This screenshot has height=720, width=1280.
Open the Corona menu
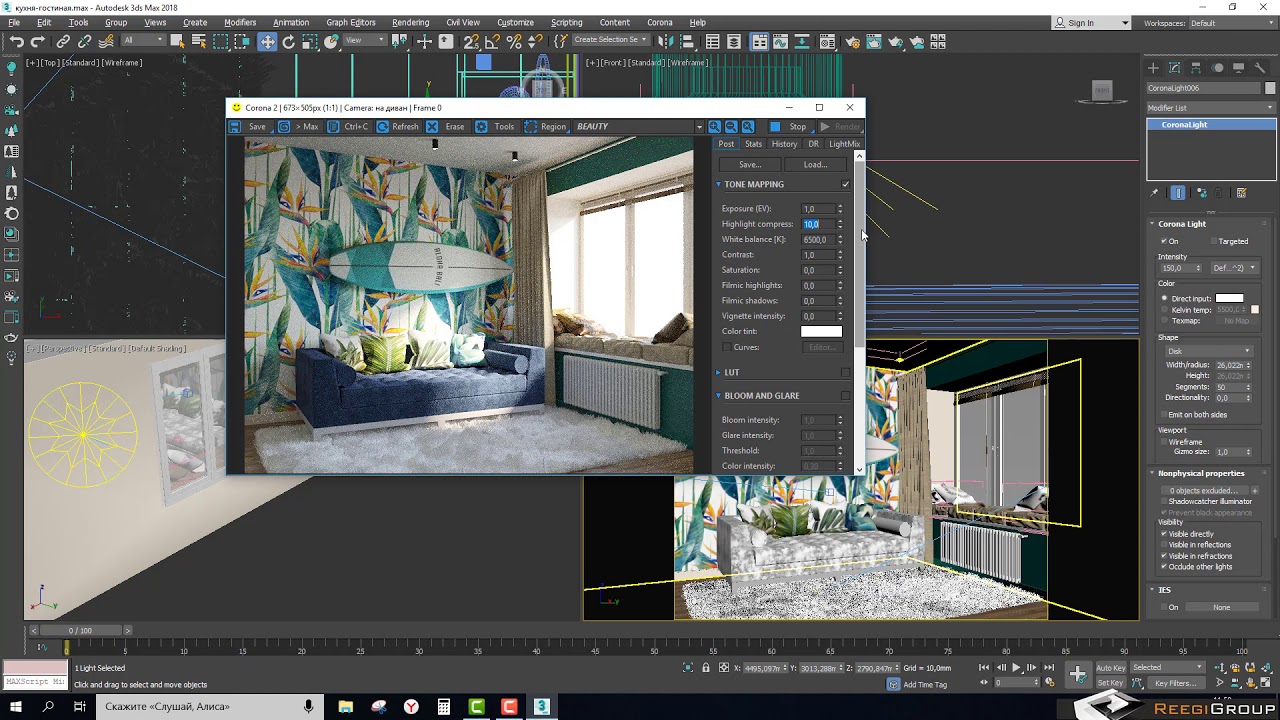pos(660,22)
